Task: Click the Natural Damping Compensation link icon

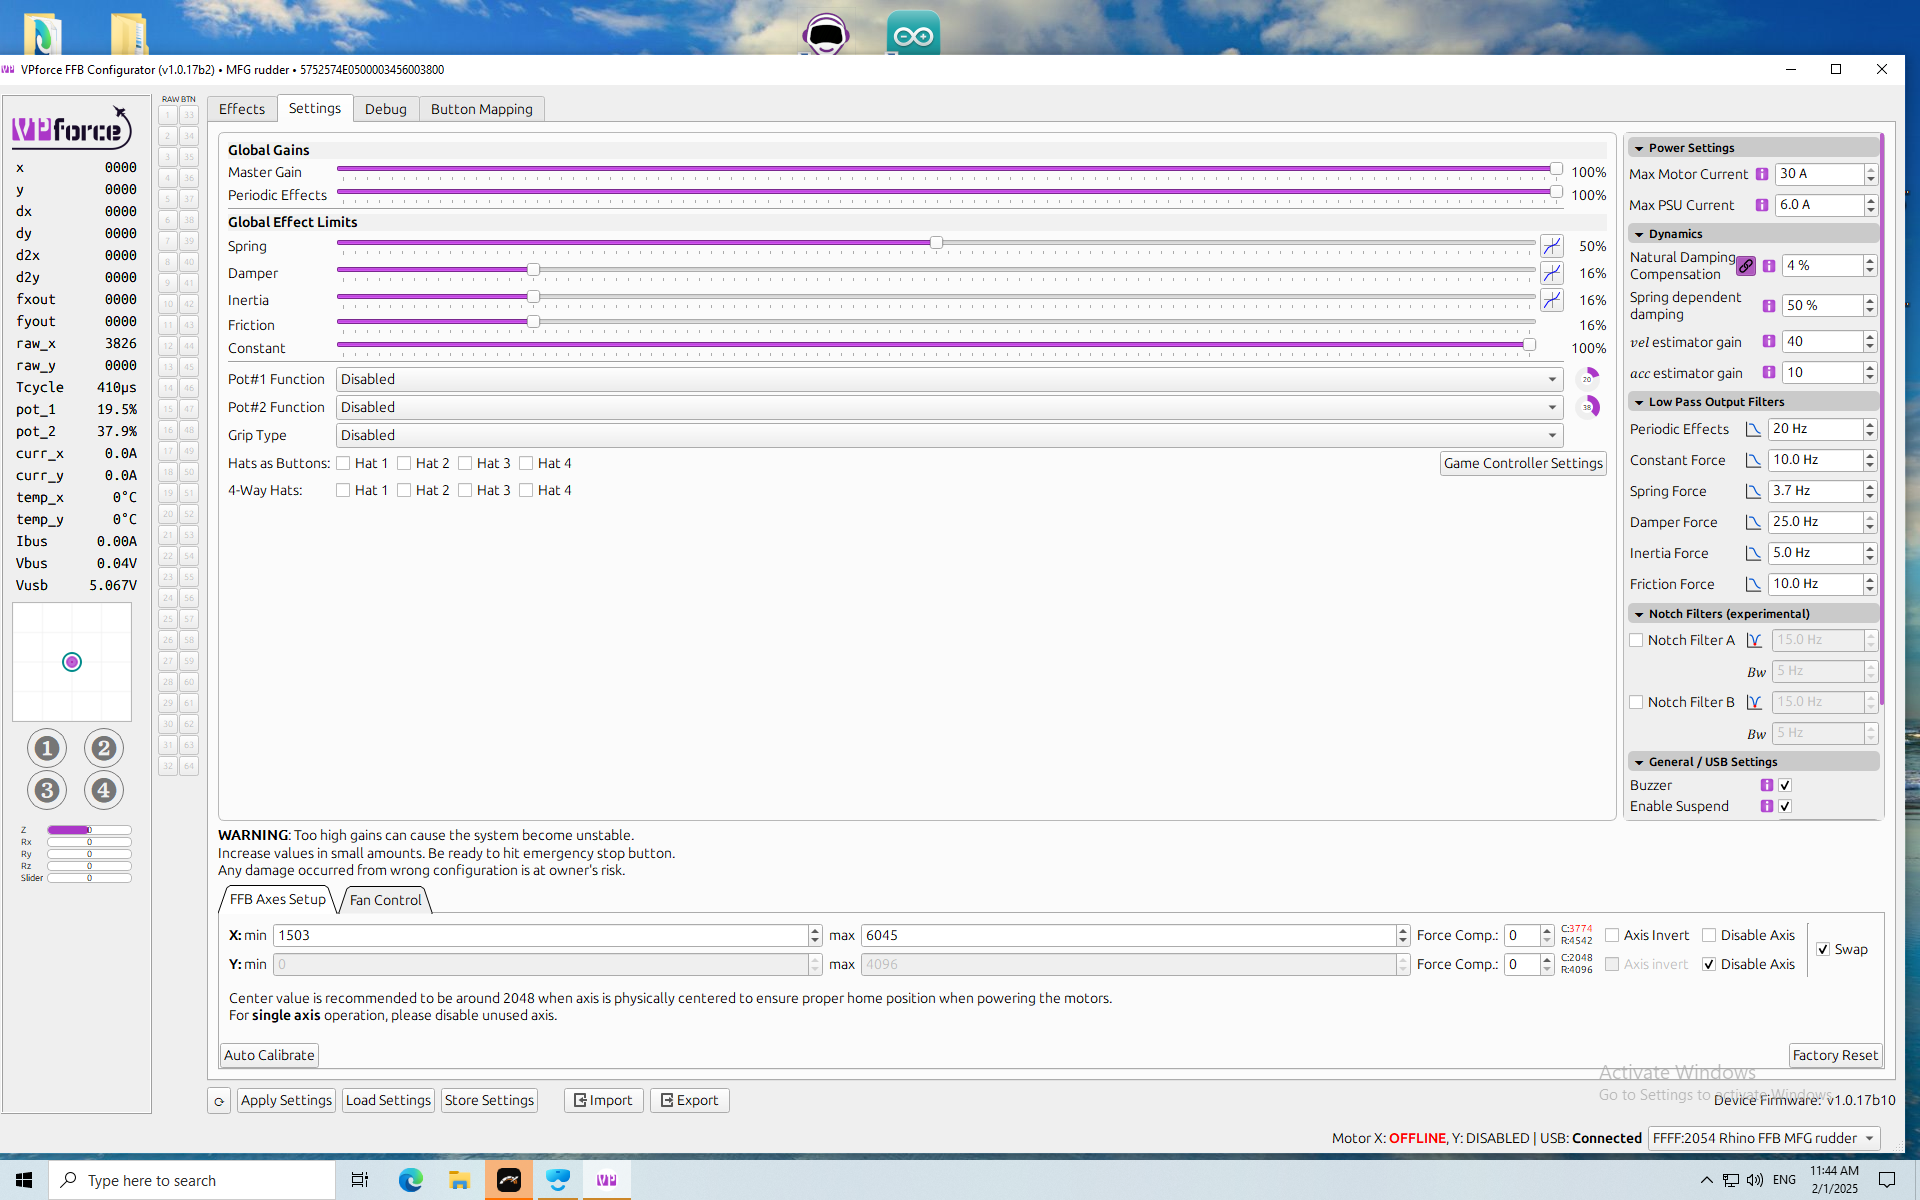Action: (1746, 266)
